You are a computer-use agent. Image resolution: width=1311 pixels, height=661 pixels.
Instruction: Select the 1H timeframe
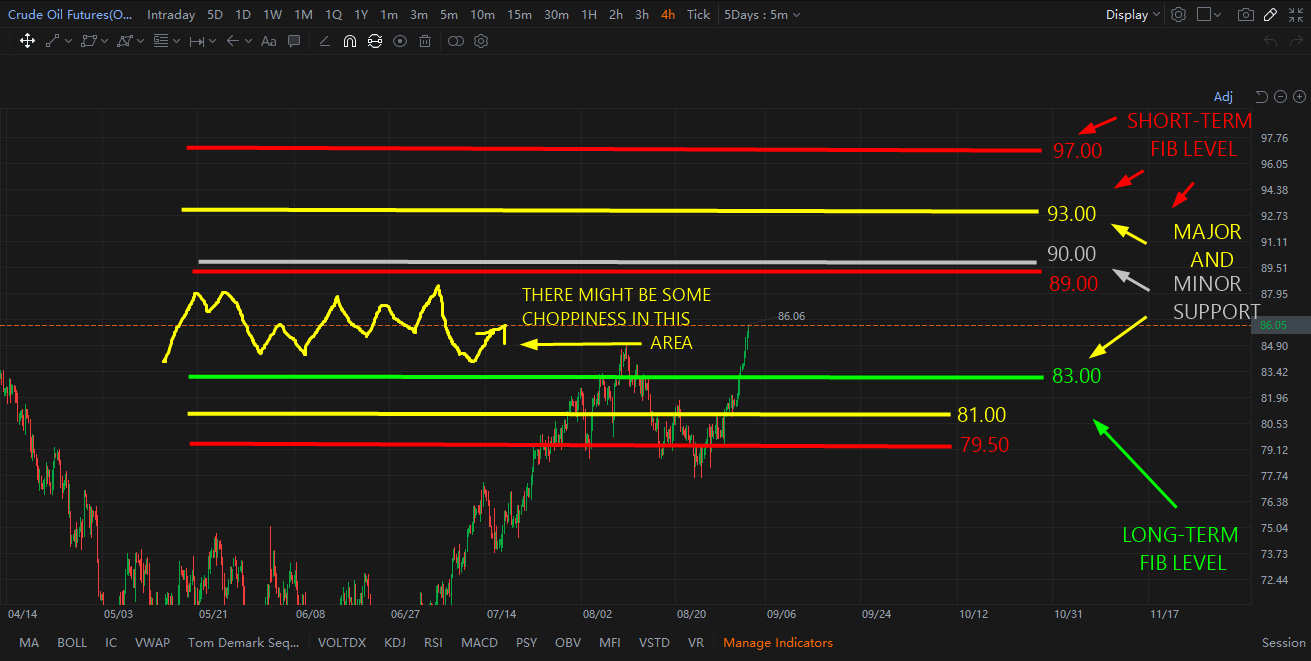(x=589, y=15)
